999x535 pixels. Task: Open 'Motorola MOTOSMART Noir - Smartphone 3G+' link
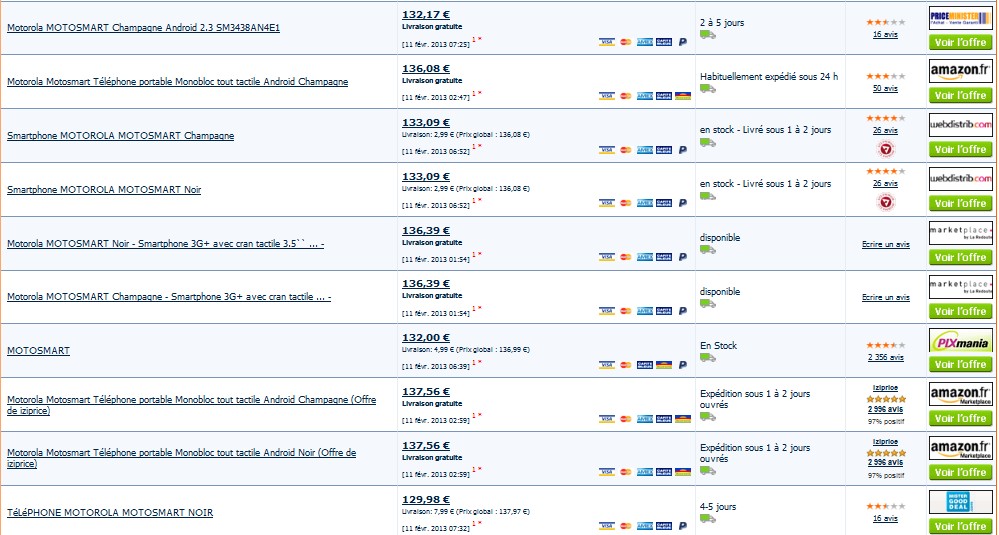click(x=166, y=244)
